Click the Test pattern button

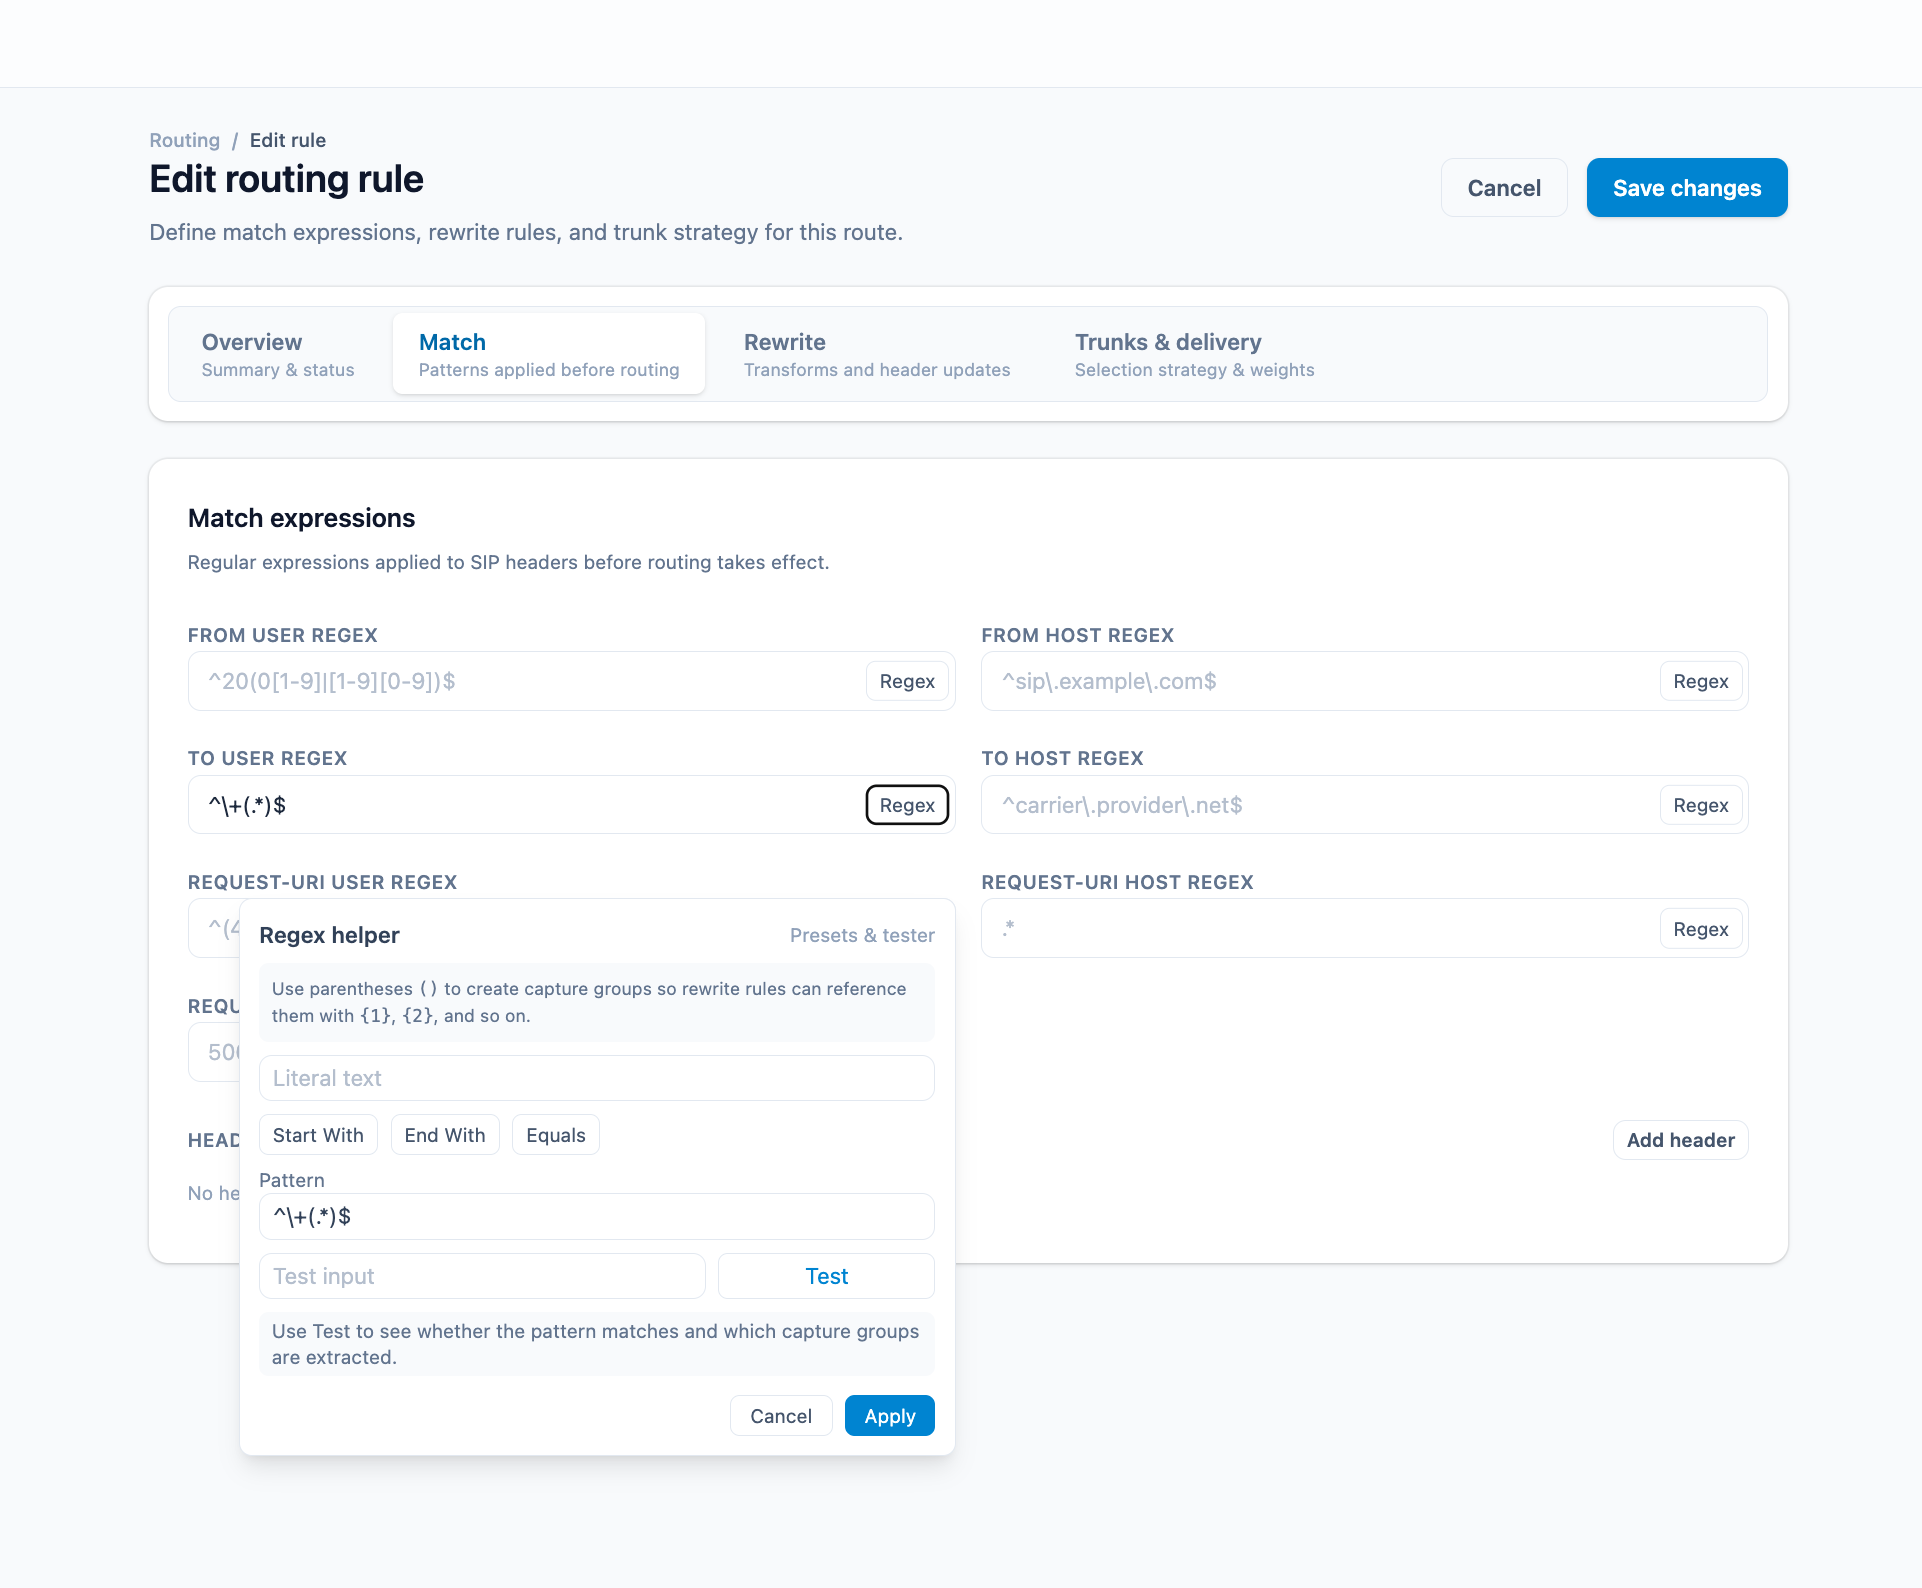tap(826, 1276)
